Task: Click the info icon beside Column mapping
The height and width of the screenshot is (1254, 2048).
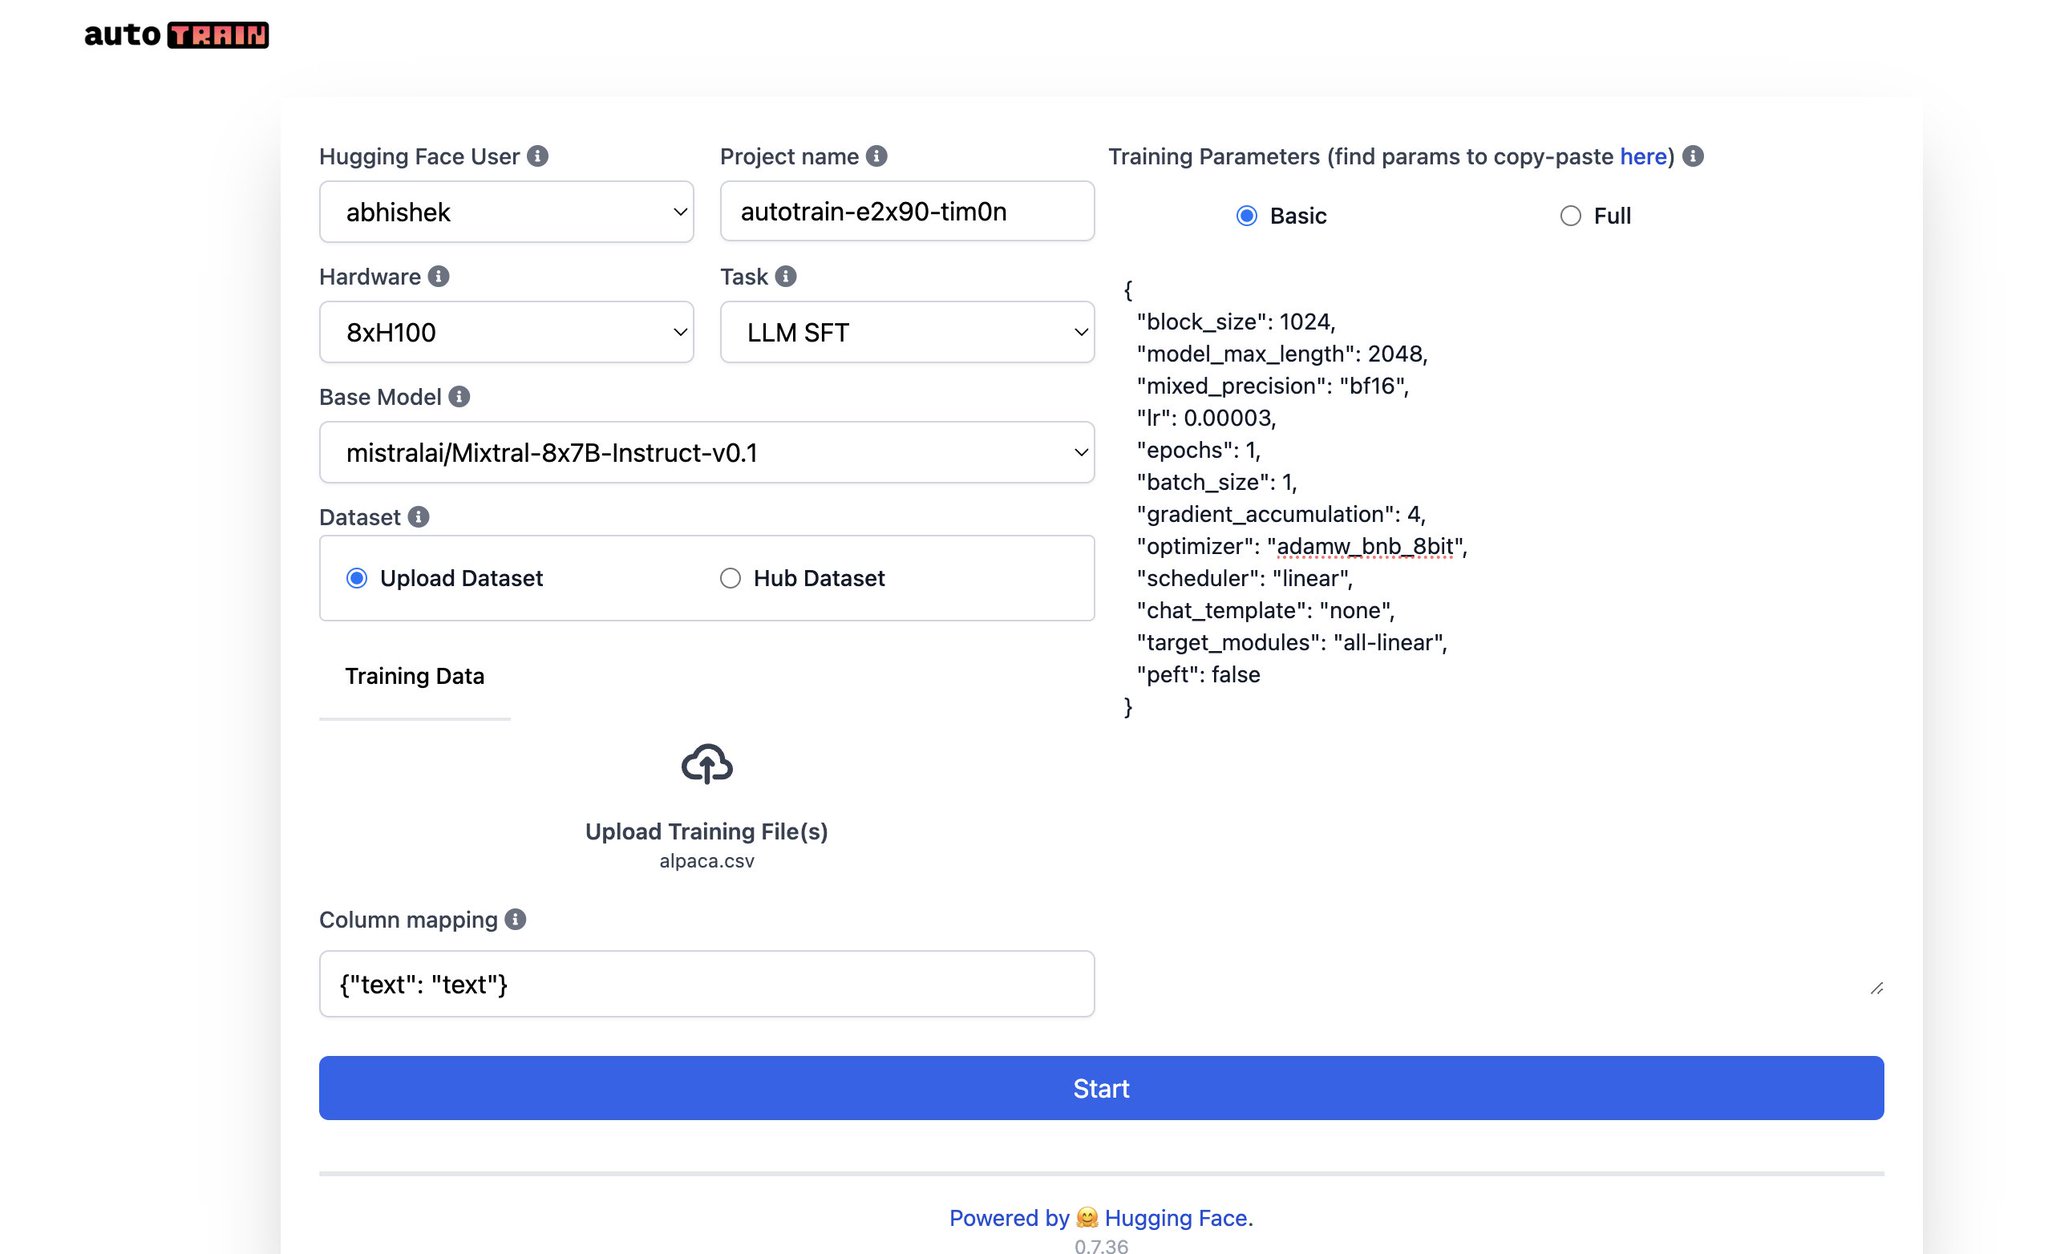Action: pos(515,919)
